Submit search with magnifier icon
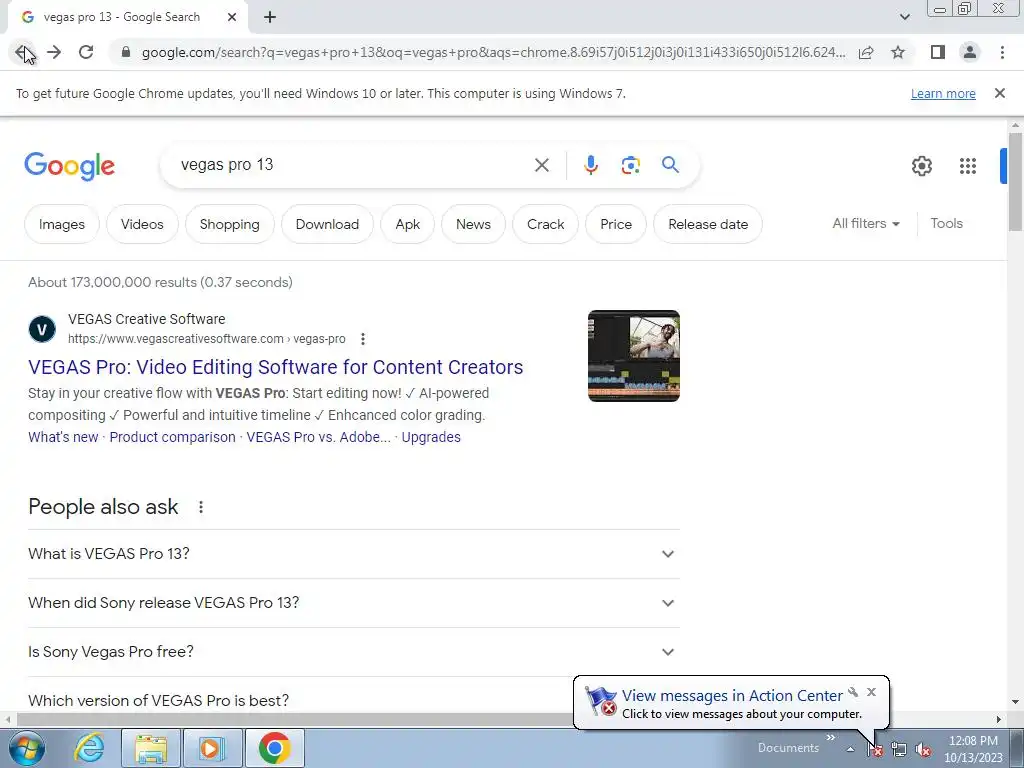The width and height of the screenshot is (1024, 768). point(670,165)
